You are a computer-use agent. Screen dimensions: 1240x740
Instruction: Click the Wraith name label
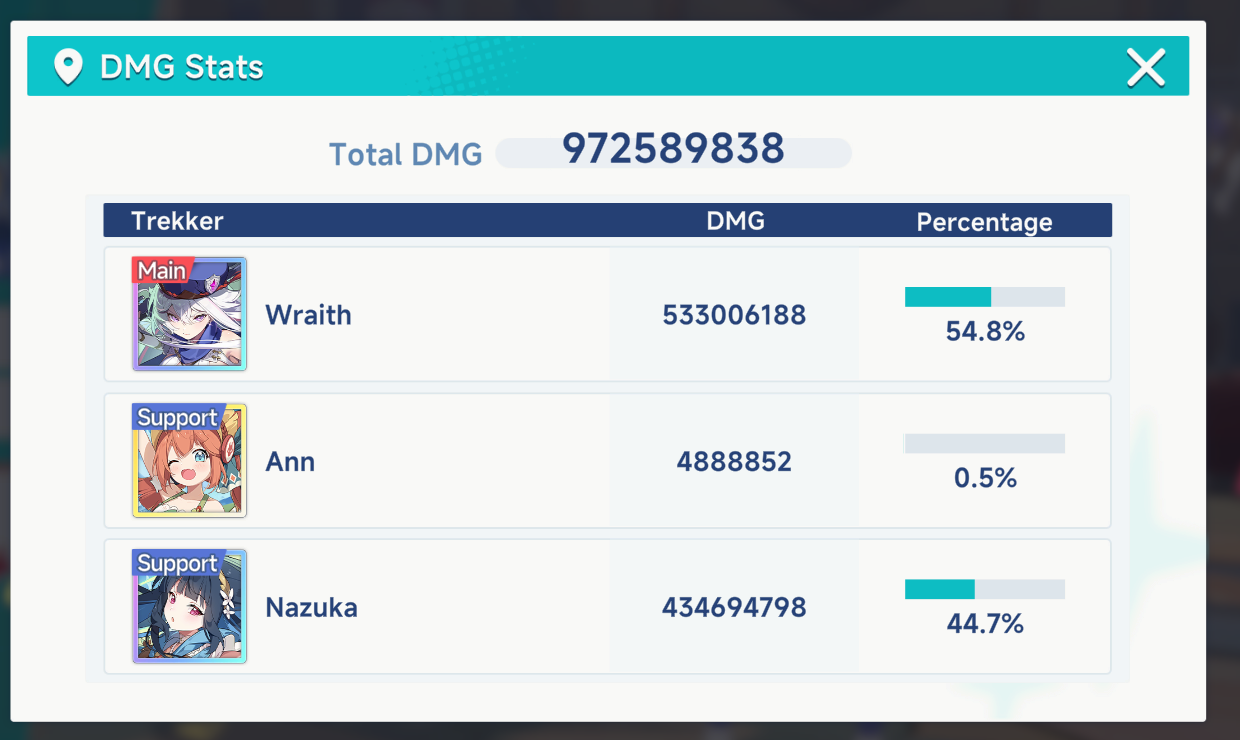[x=308, y=315]
